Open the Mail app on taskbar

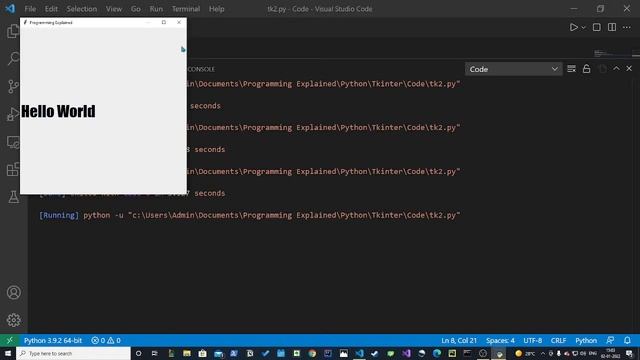(x=218, y=353)
